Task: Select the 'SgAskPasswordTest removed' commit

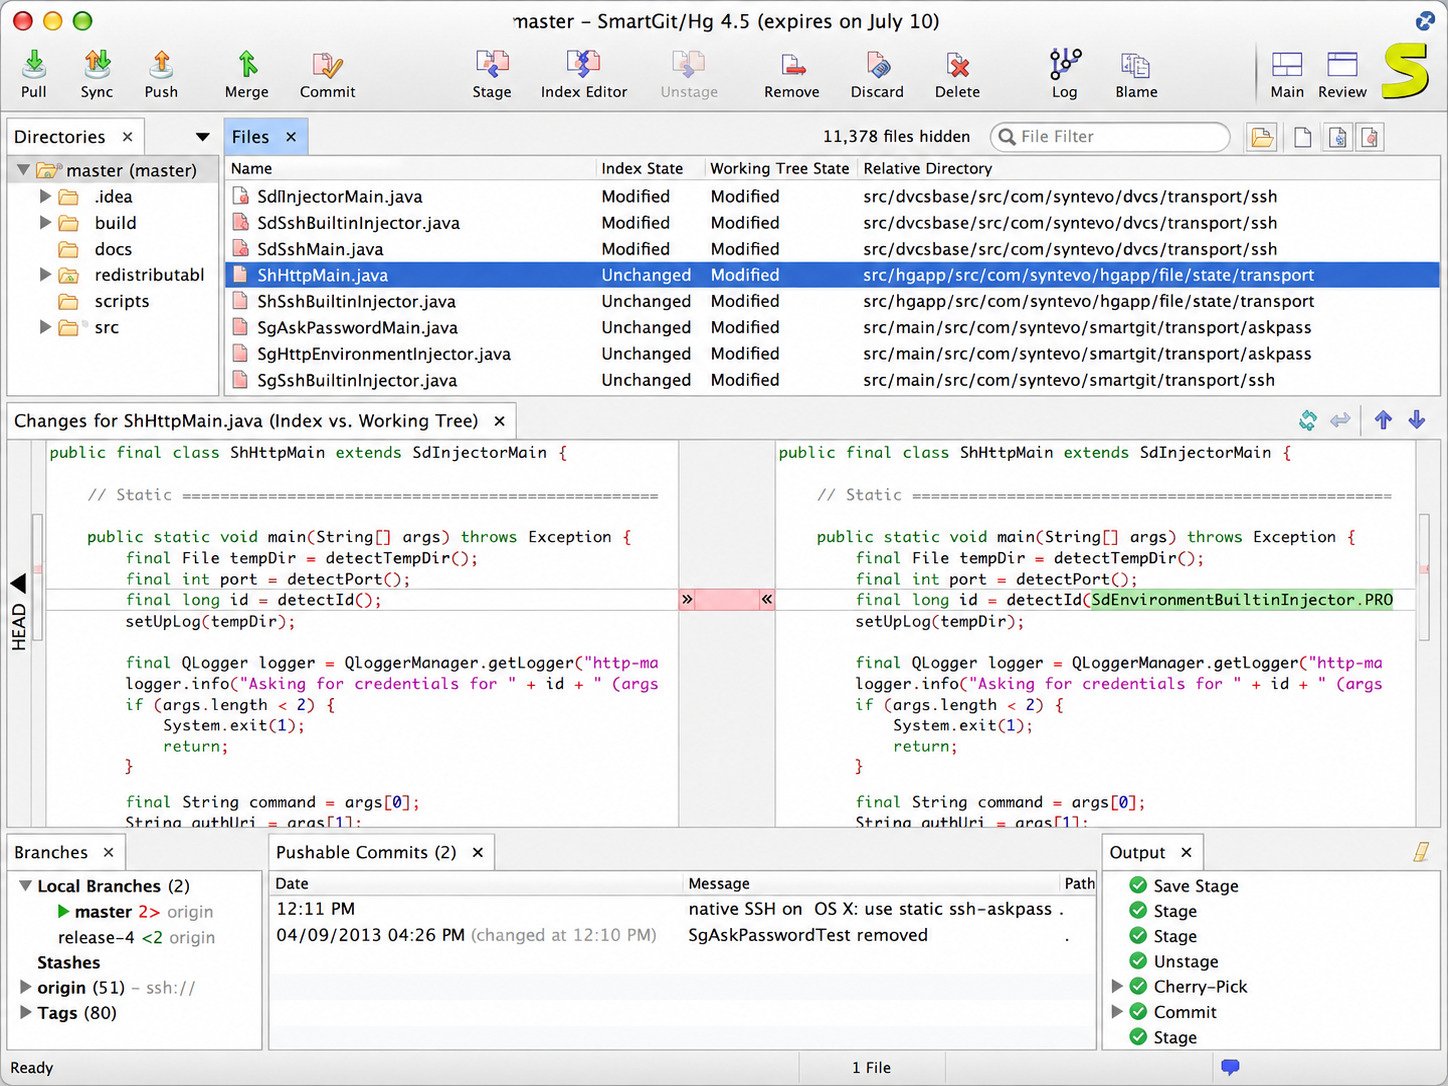Action: [682, 935]
